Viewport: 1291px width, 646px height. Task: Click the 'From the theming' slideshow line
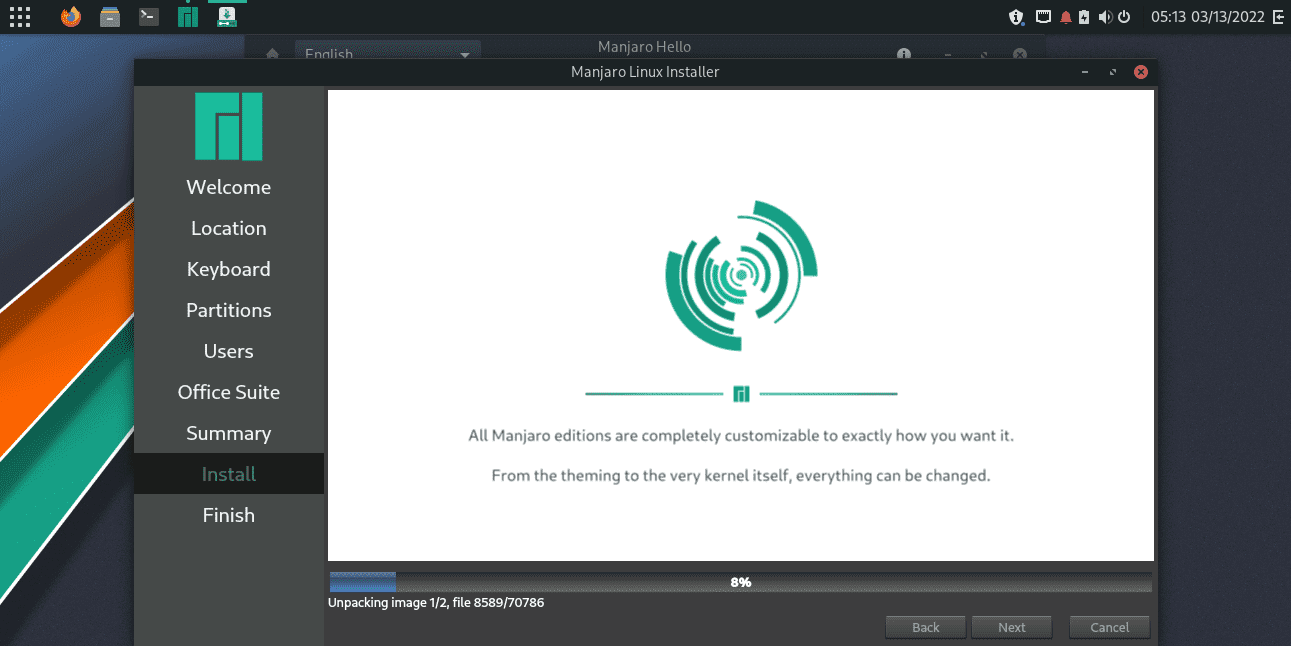pyautogui.click(x=741, y=476)
